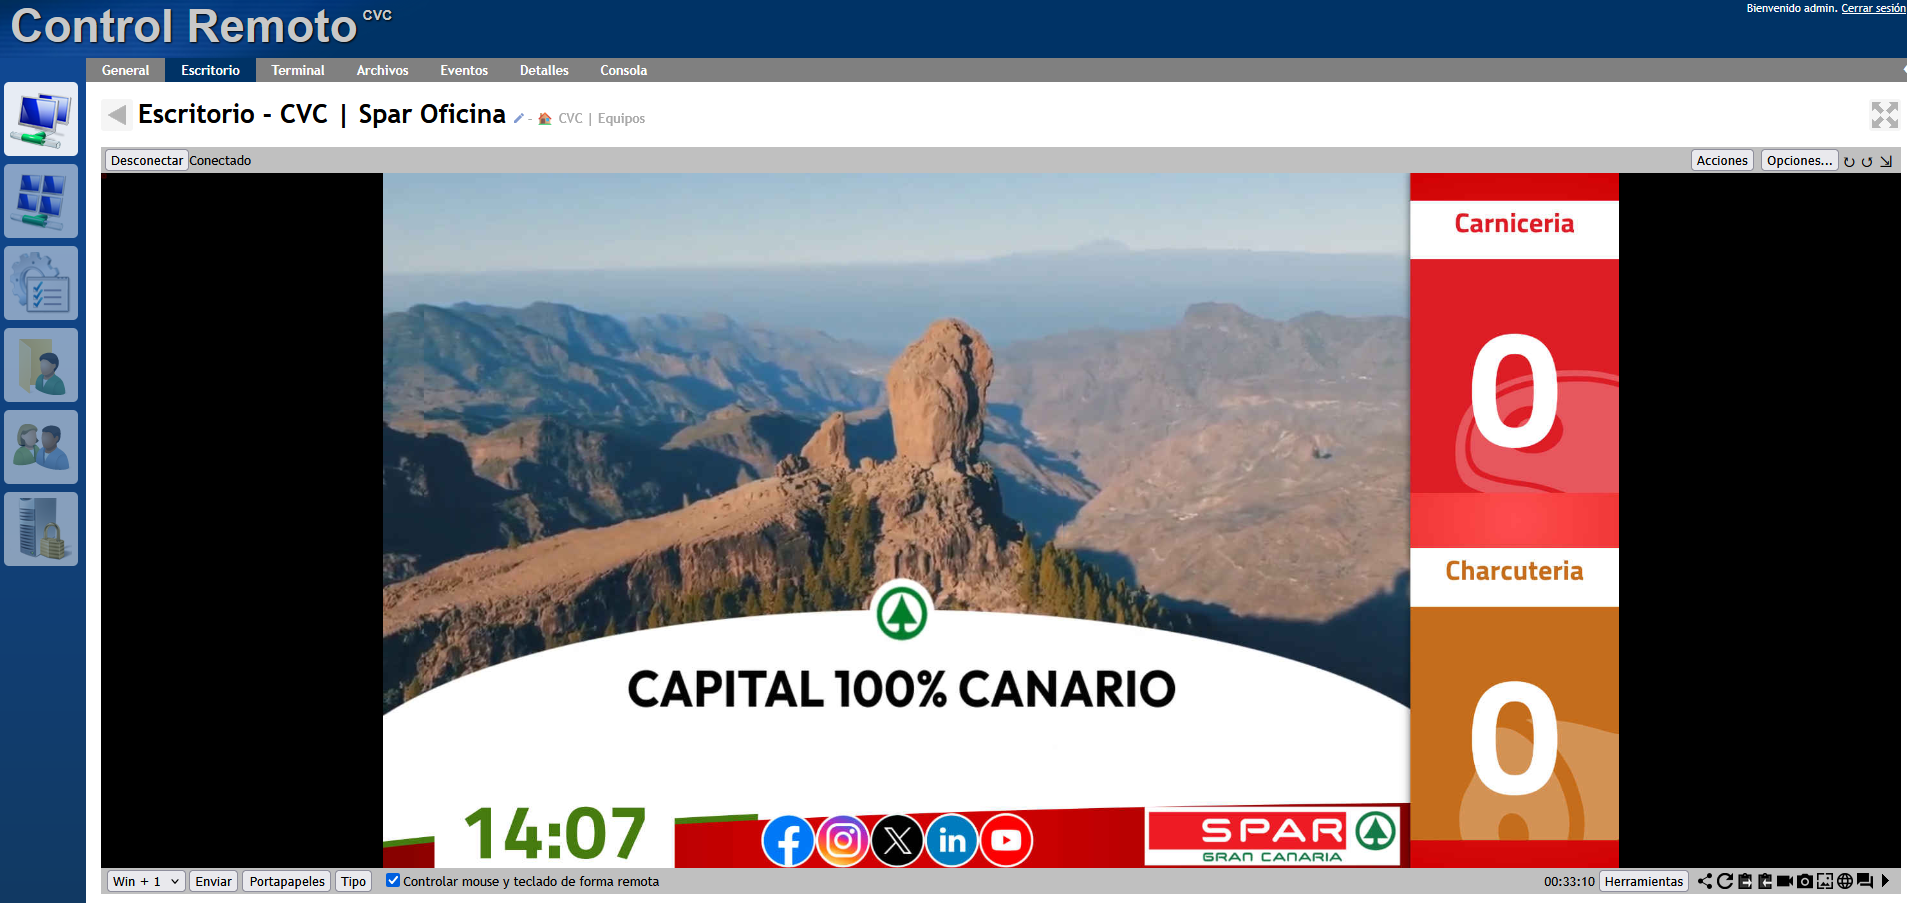Click the Desconectar button

(147, 160)
